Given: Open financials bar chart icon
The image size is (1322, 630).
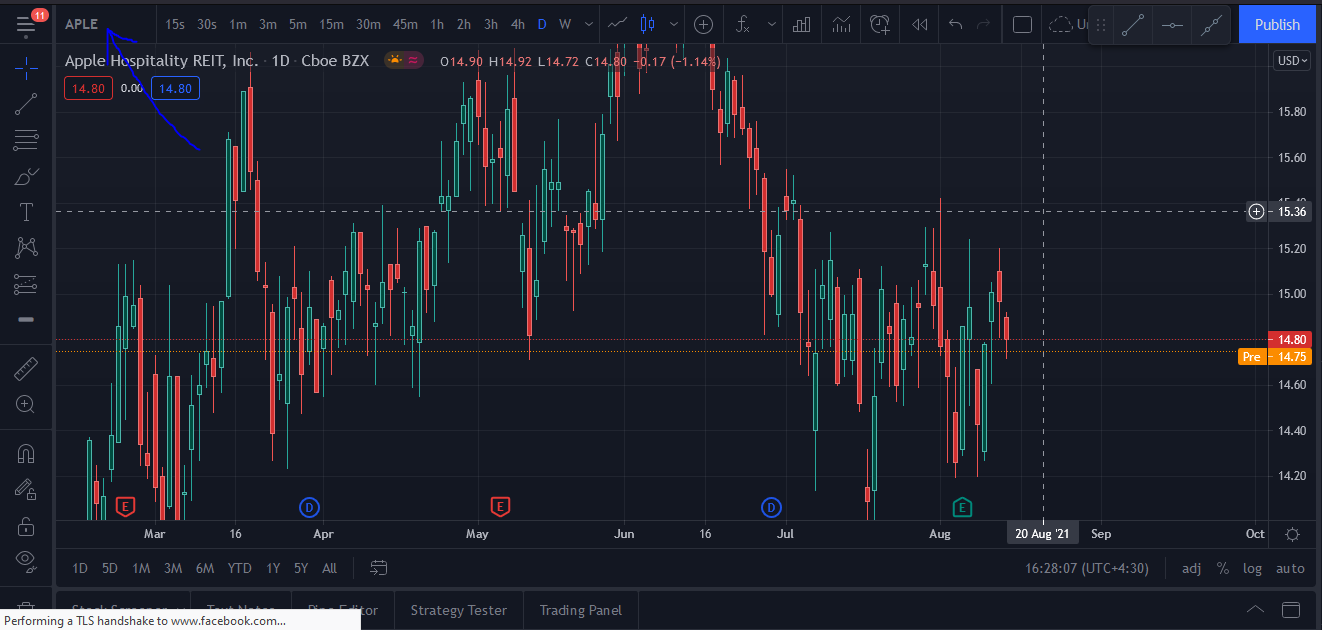Looking at the screenshot, I should 802,24.
